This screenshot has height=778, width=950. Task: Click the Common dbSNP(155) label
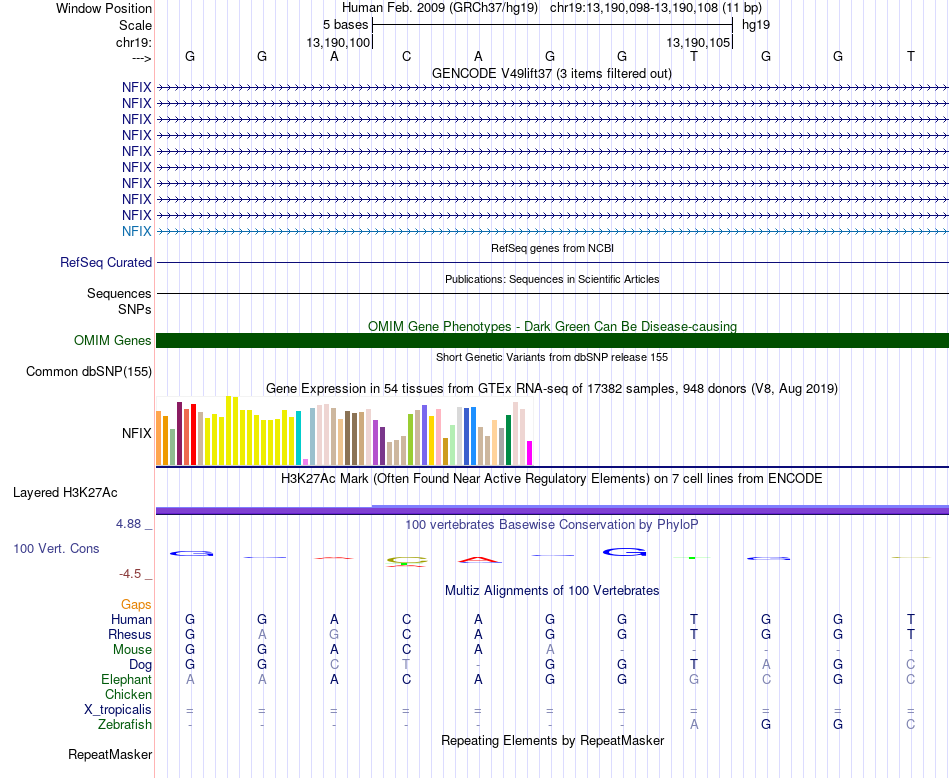pyautogui.click(x=89, y=371)
